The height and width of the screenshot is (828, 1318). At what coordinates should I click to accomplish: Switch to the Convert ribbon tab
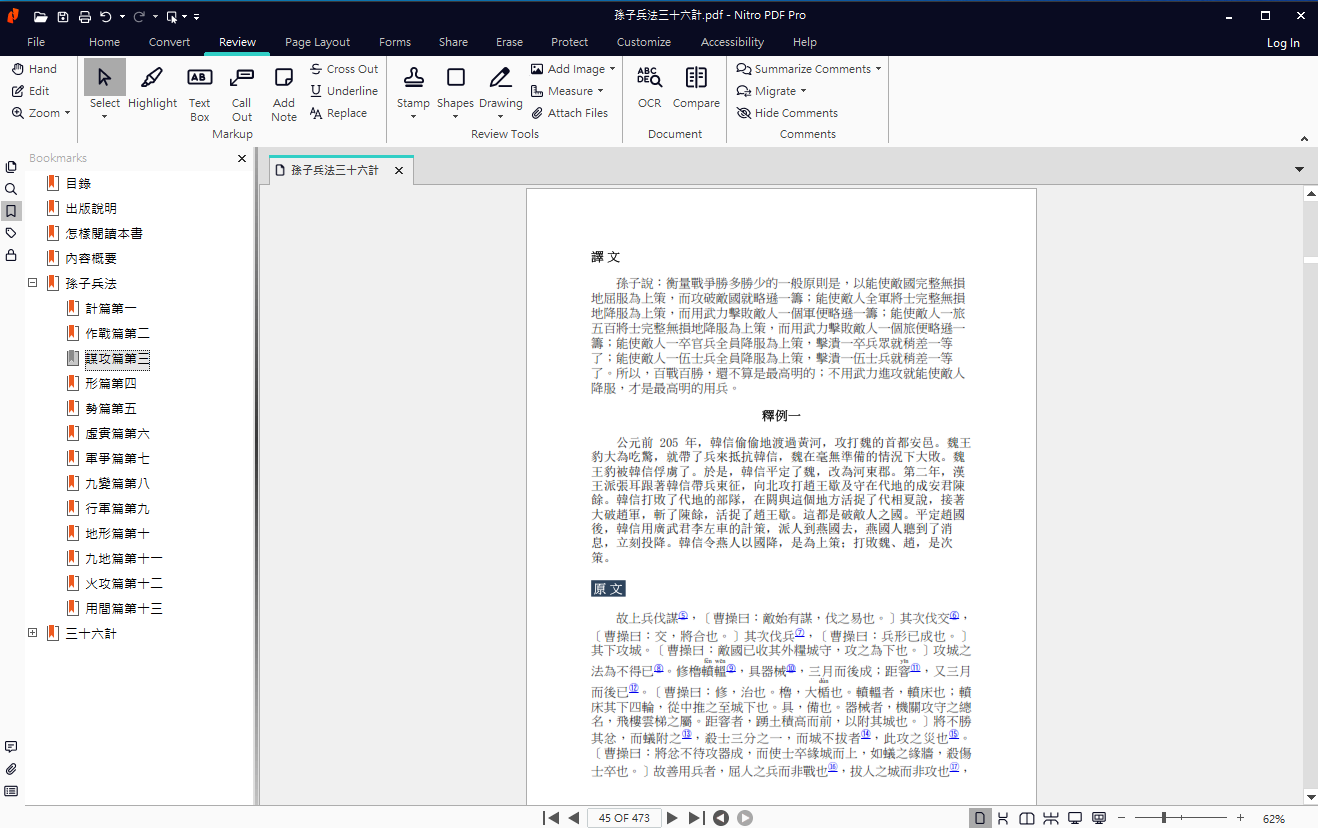(x=169, y=42)
